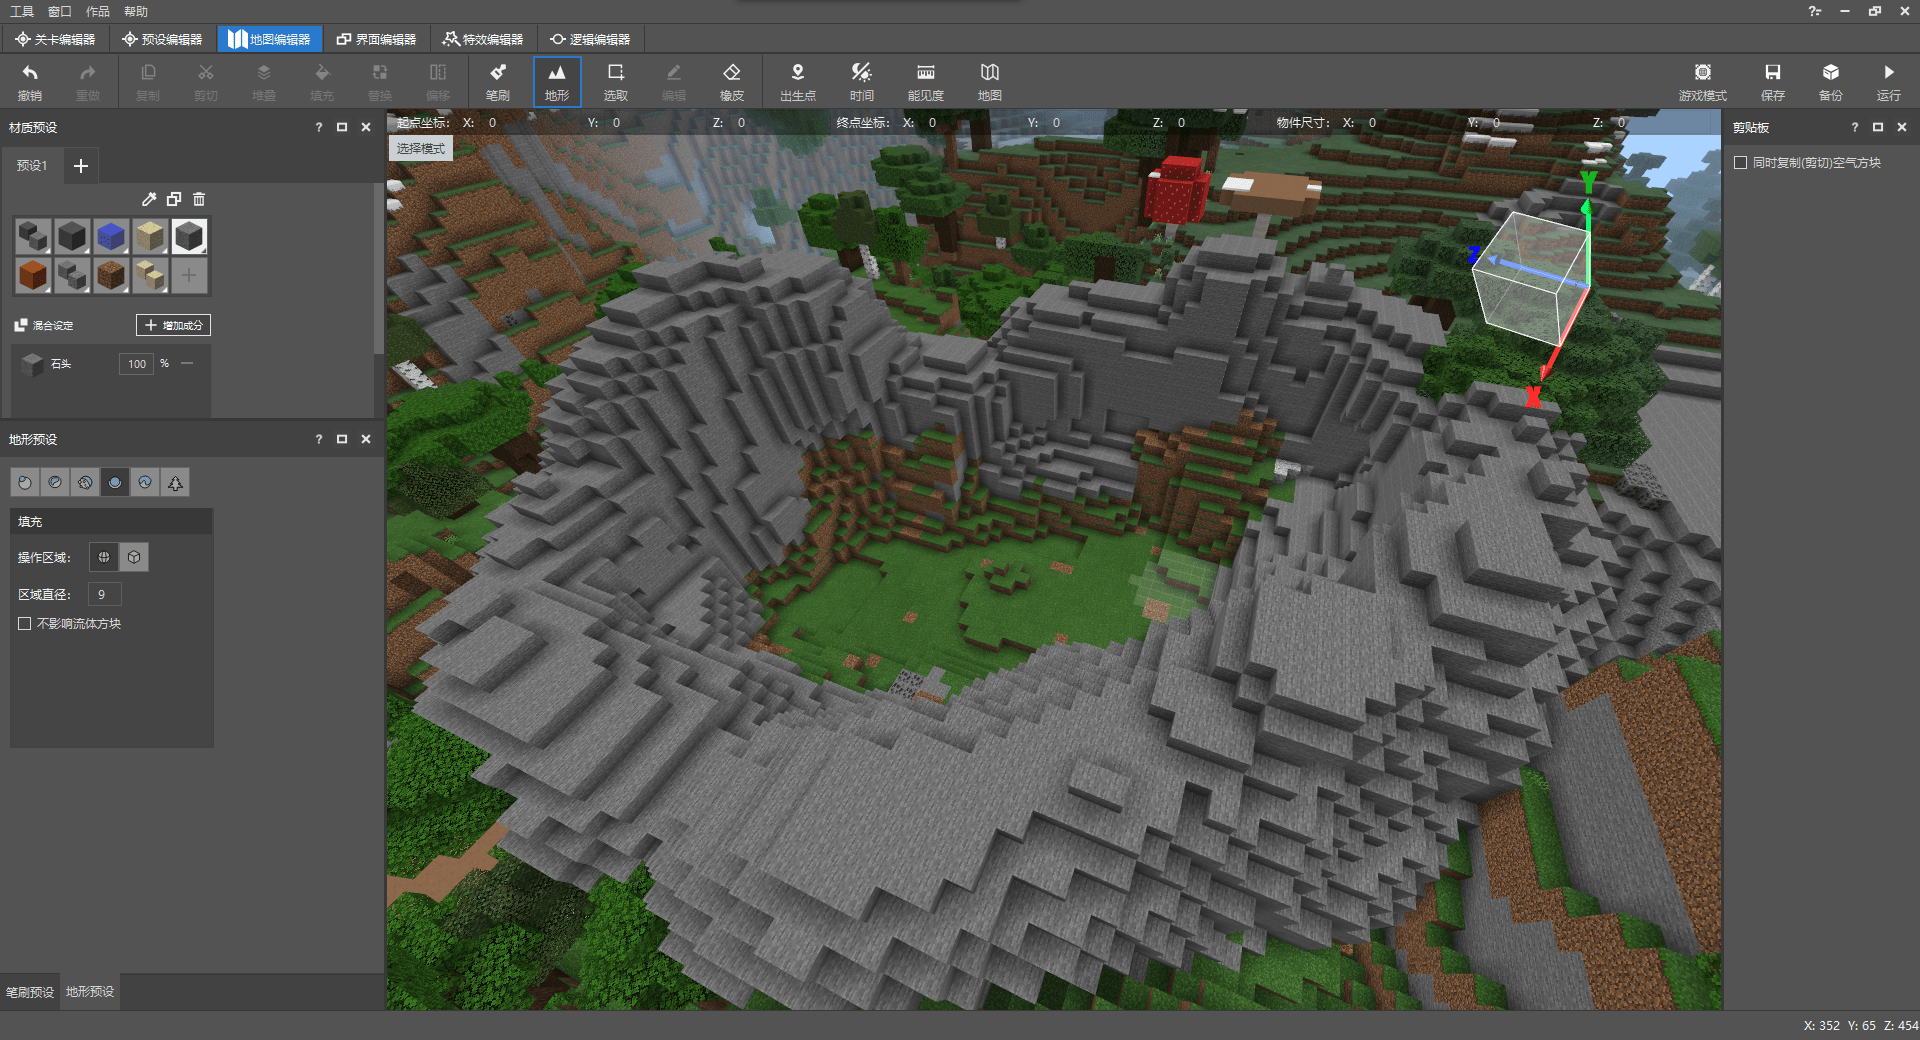1920x1040 pixels.
Task: Open 游戏模式 game mode settings
Action: [x=1703, y=82]
